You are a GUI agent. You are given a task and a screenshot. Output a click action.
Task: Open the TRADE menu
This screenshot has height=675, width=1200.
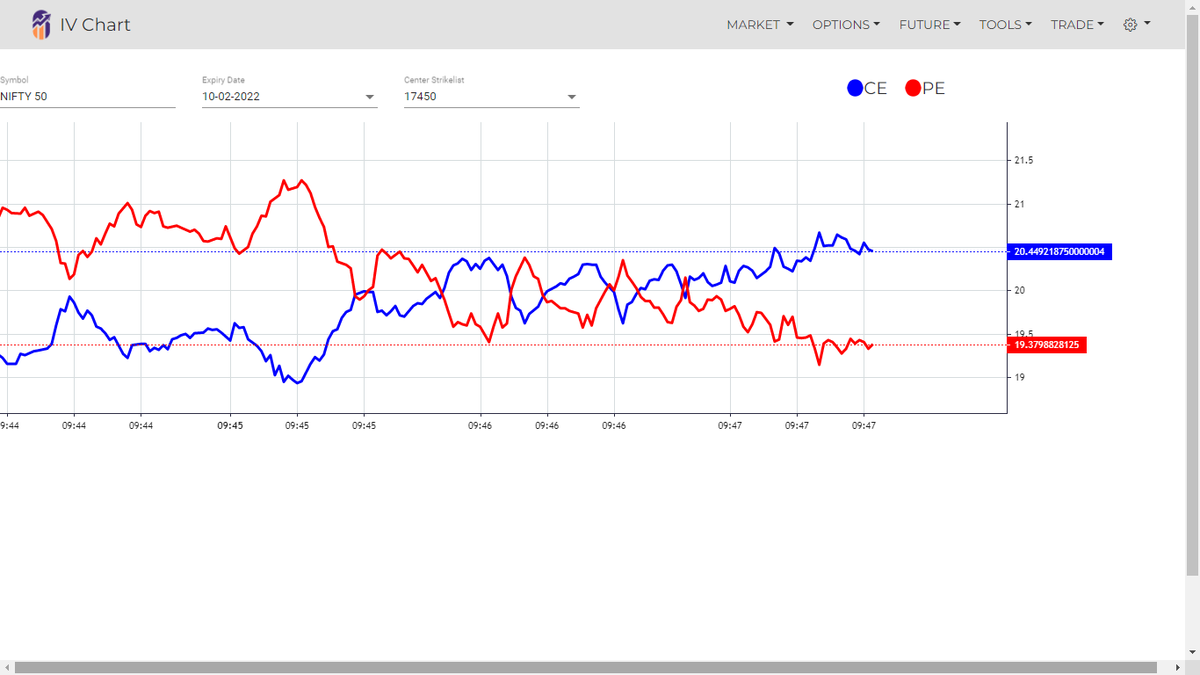1077,24
